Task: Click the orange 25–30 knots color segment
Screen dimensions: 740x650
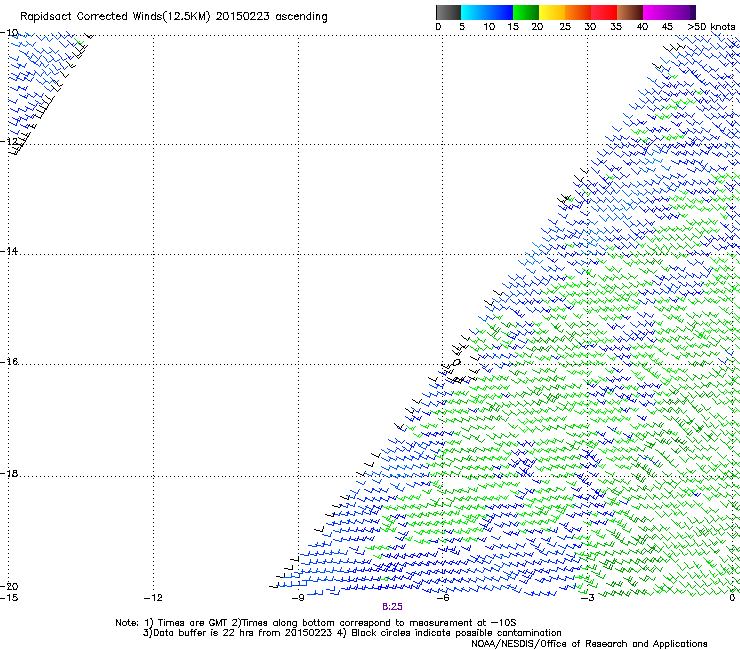Action: (578, 12)
